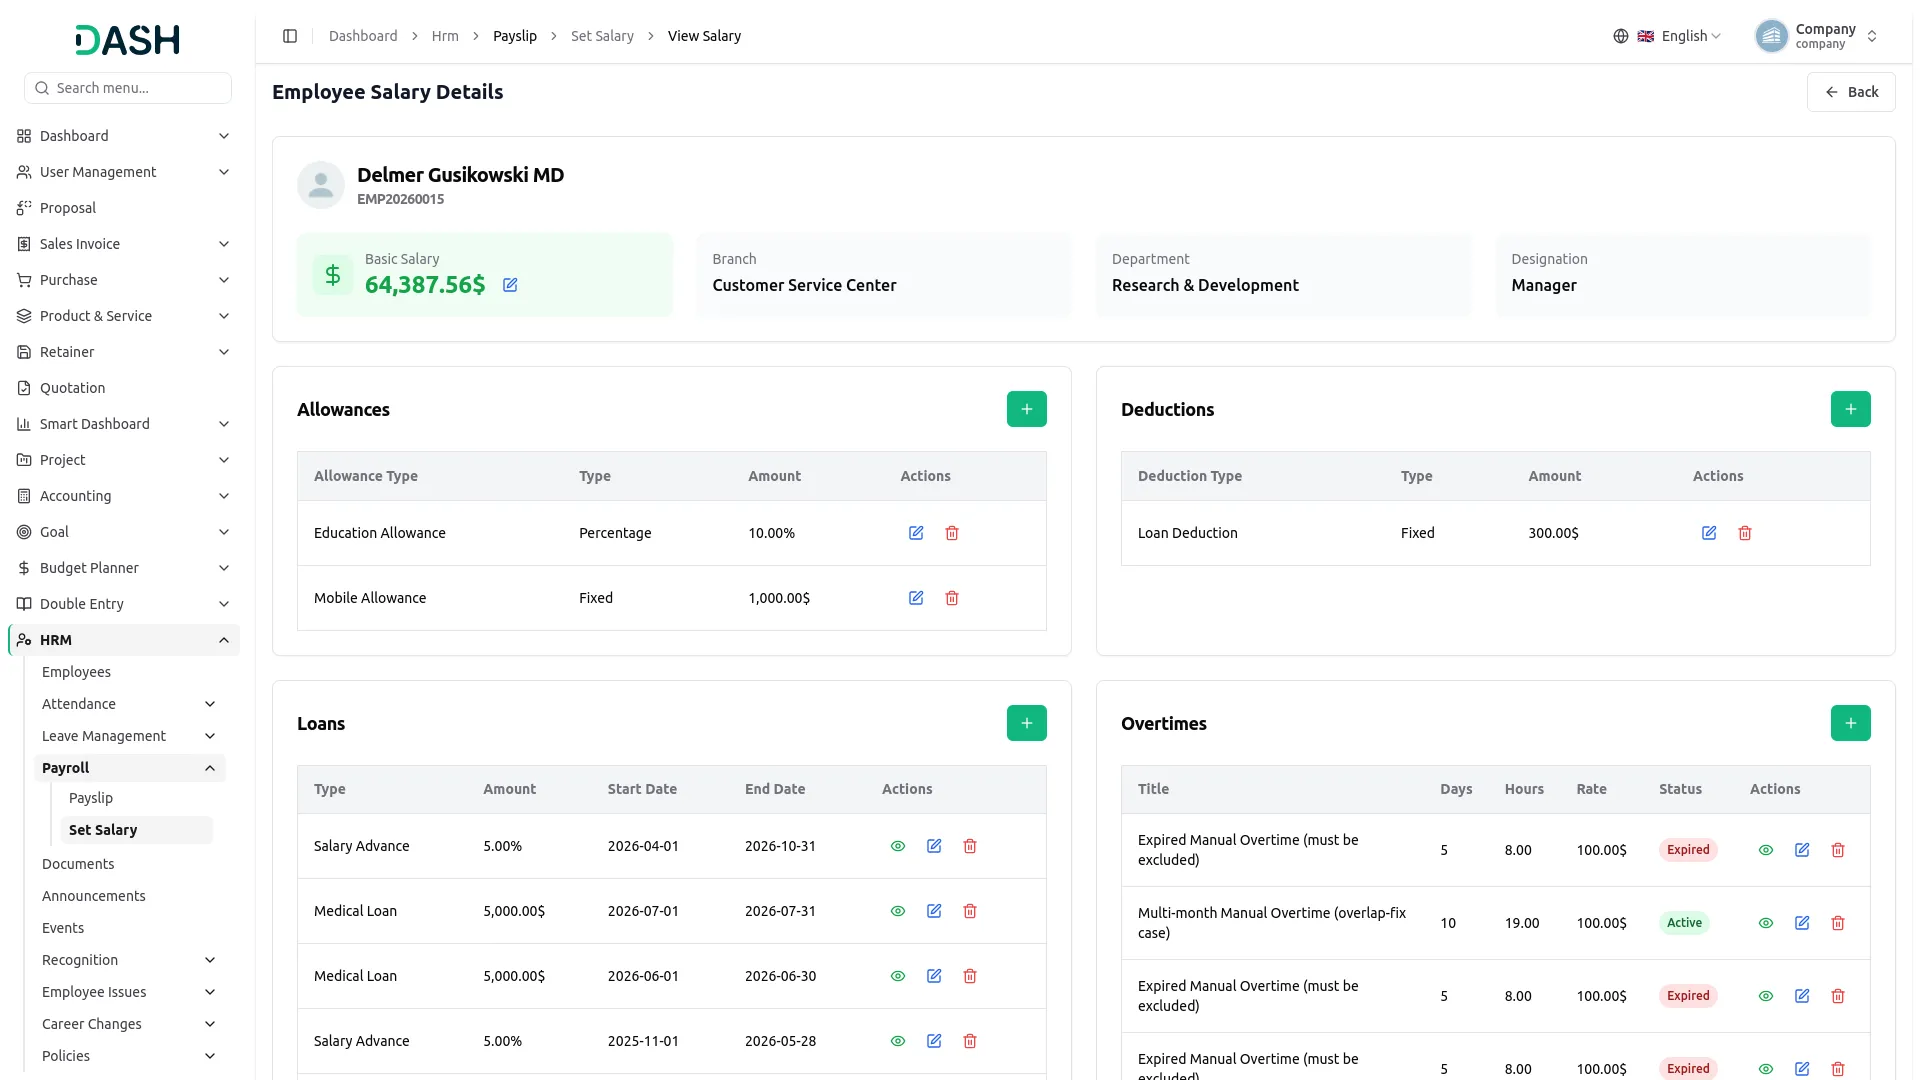Edit the Multi-month Manual Overtime row
The width and height of the screenshot is (1920, 1080).
1802,923
